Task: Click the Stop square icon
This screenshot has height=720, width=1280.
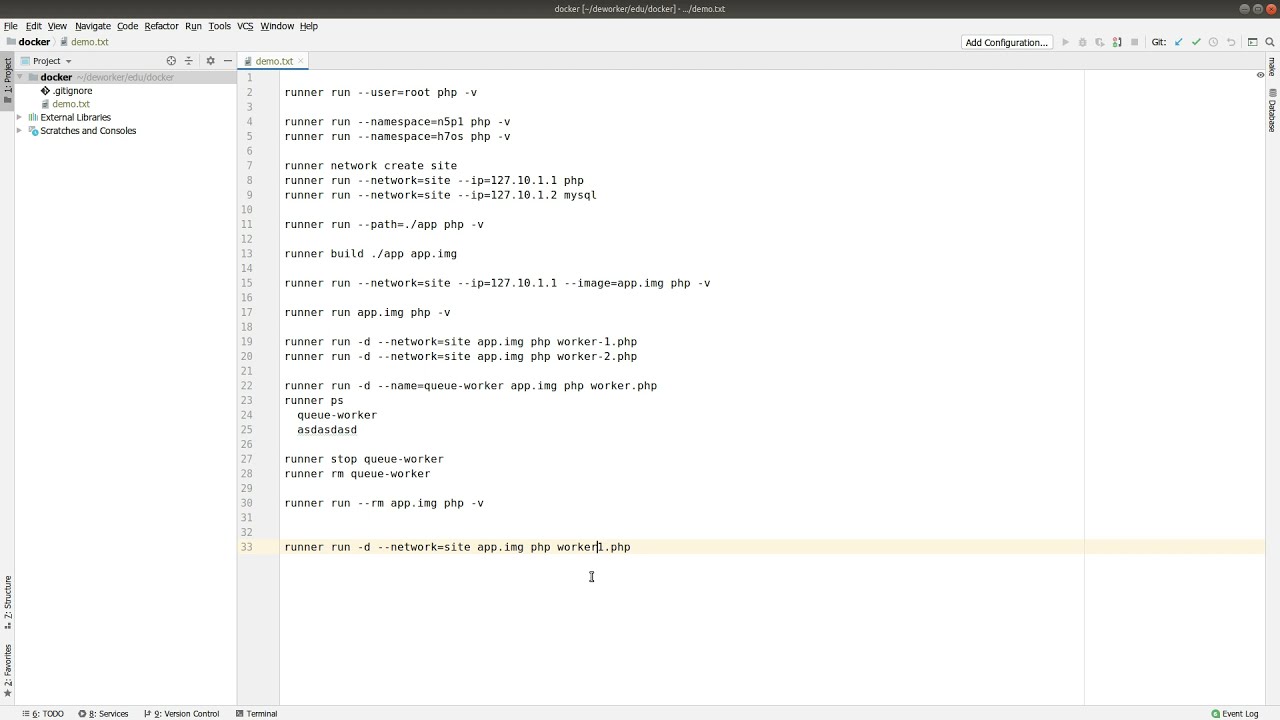Action: click(x=1134, y=42)
